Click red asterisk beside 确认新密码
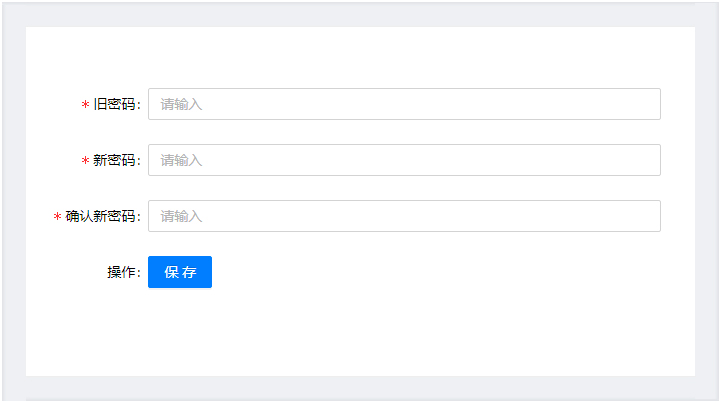Viewport: 721px width, 403px height. click(57, 217)
